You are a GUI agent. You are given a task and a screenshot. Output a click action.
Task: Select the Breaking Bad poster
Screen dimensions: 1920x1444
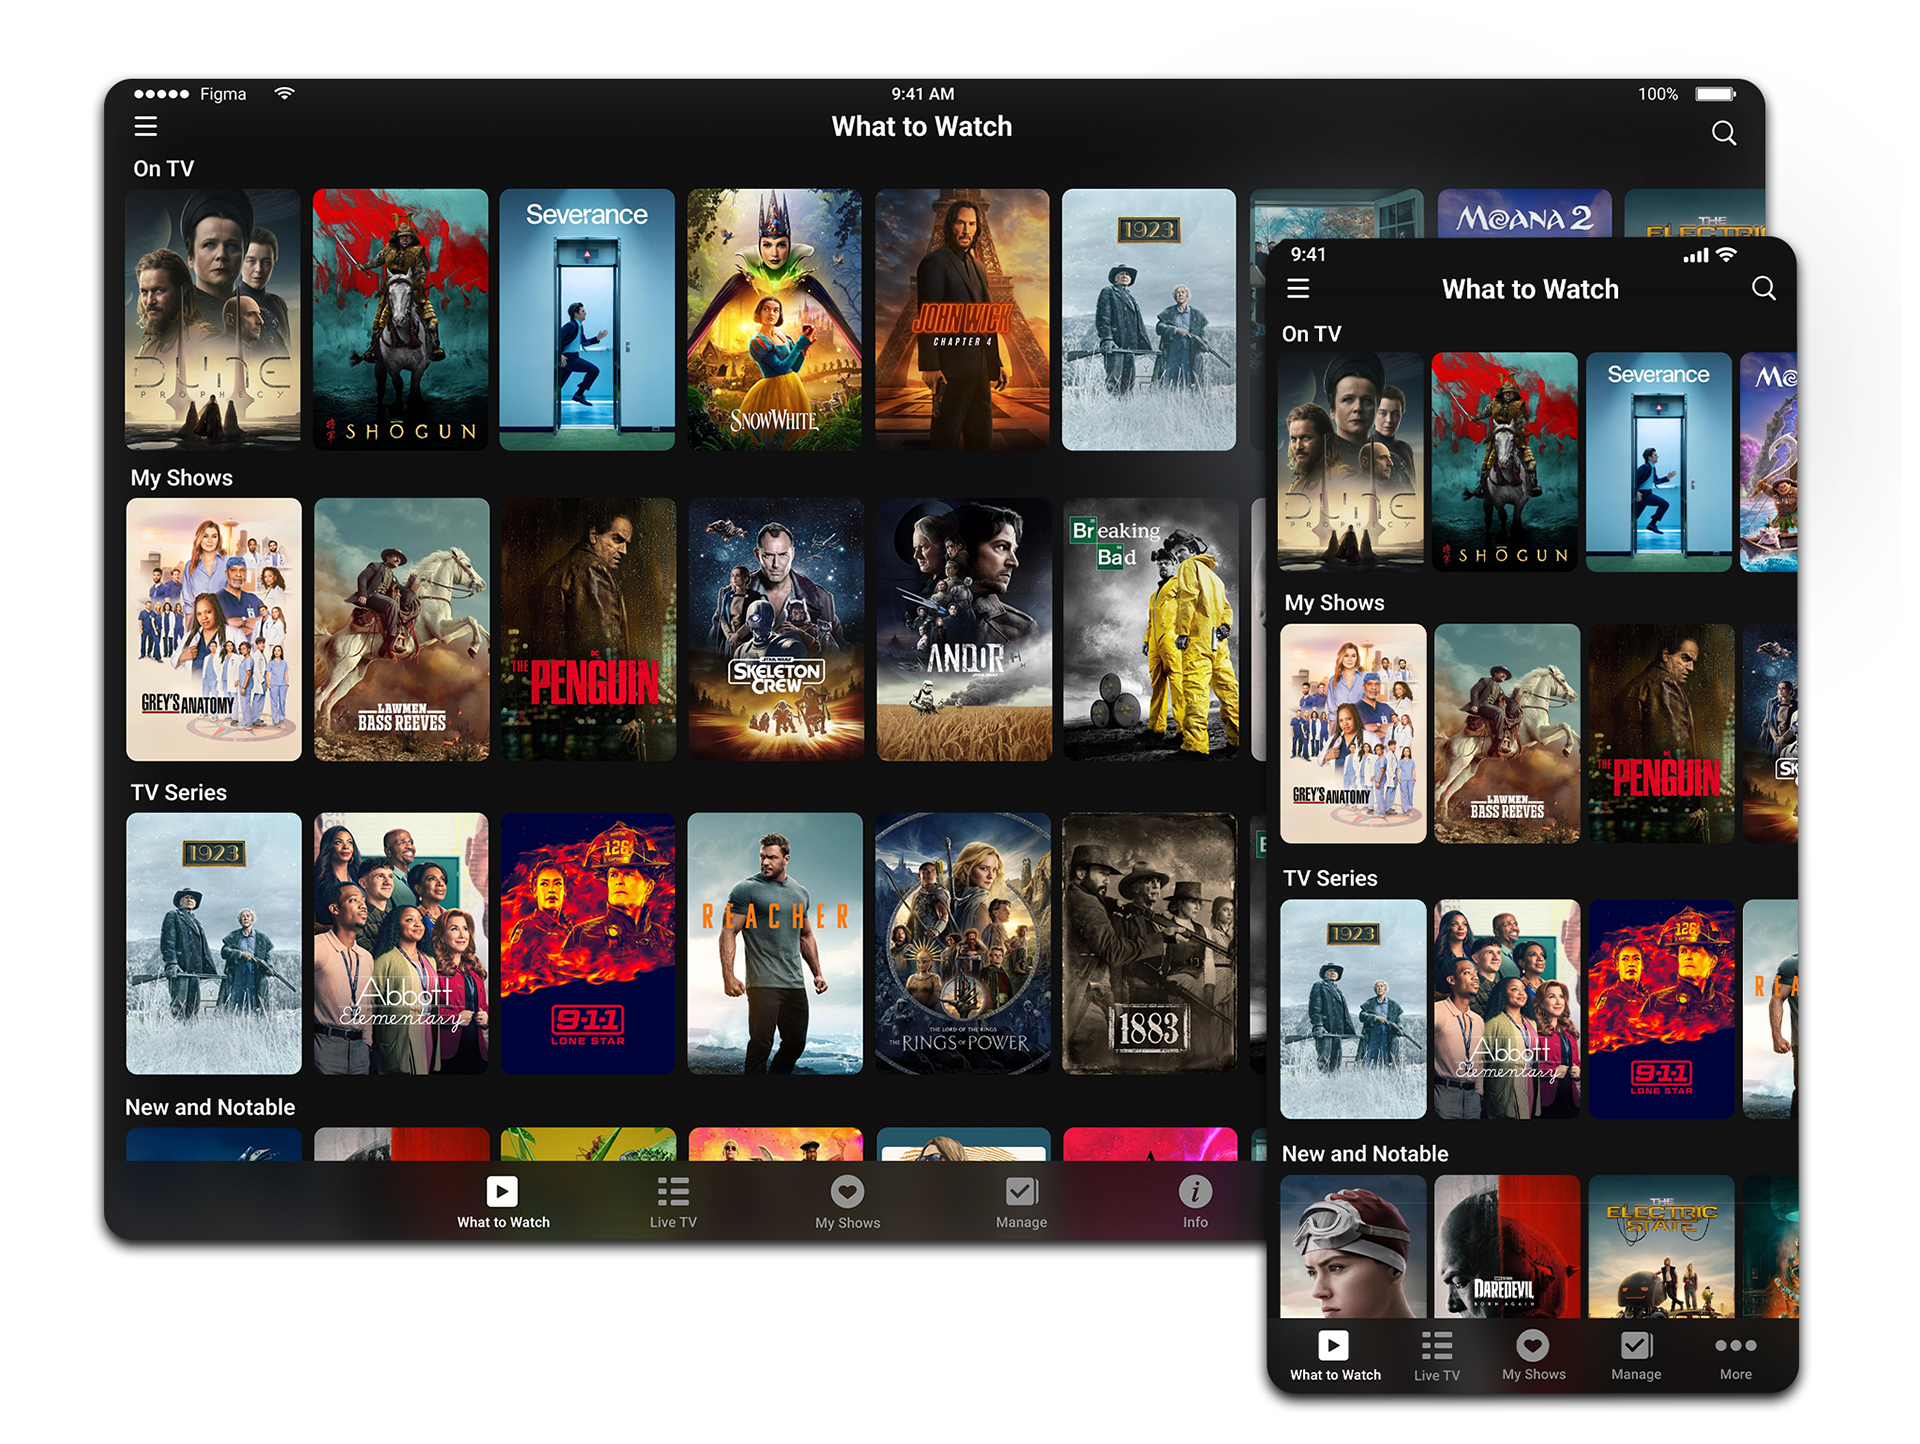tap(1150, 630)
